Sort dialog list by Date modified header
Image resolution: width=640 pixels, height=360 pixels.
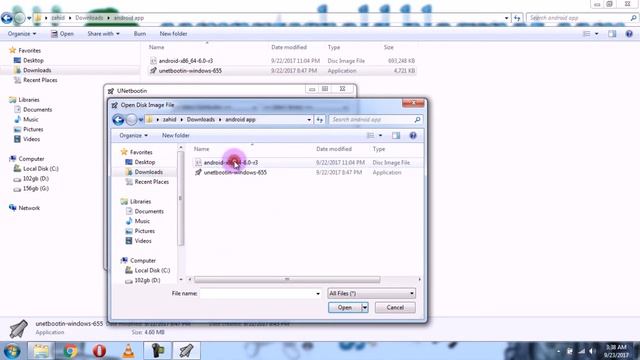(334, 149)
